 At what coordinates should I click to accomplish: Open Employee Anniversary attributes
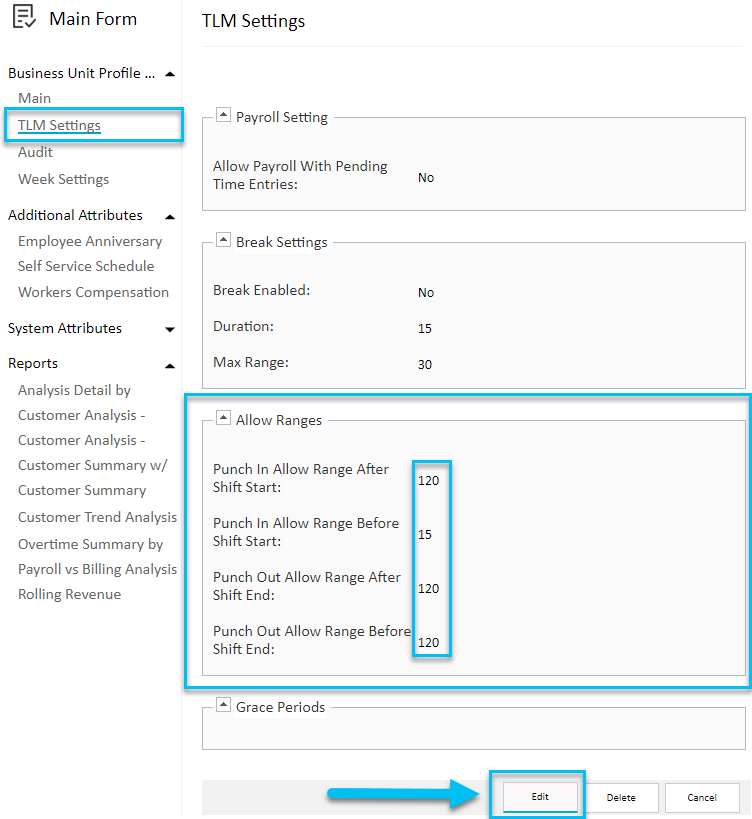(x=89, y=240)
